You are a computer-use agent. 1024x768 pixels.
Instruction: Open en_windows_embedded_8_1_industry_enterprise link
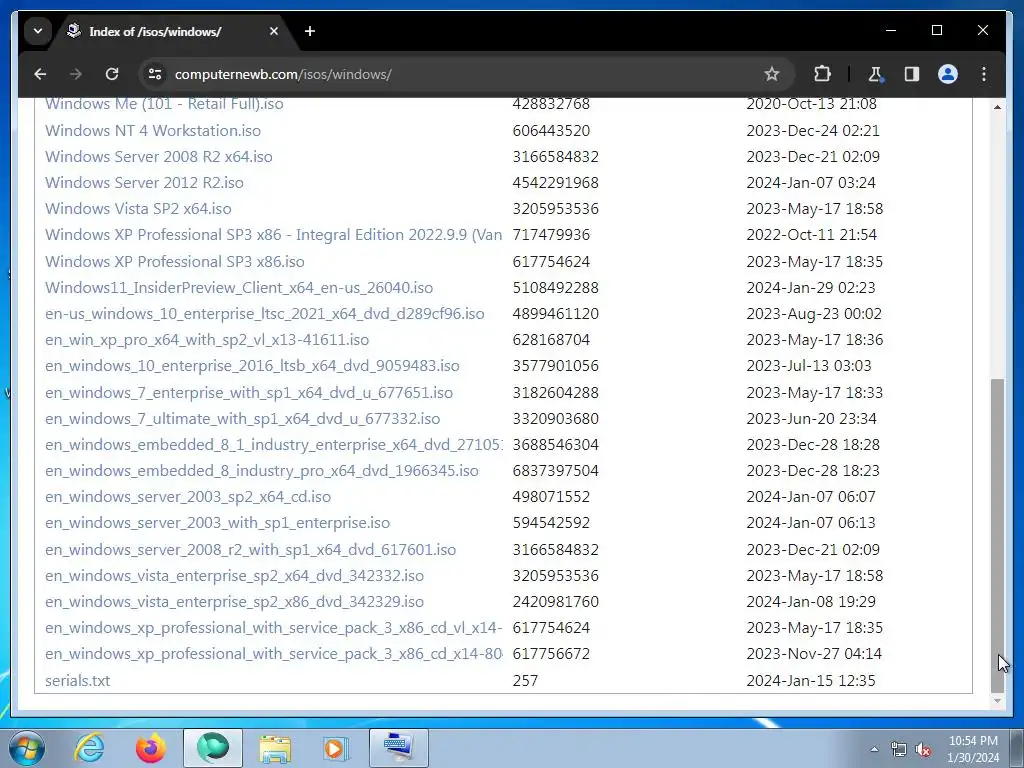pyautogui.click(x=274, y=445)
